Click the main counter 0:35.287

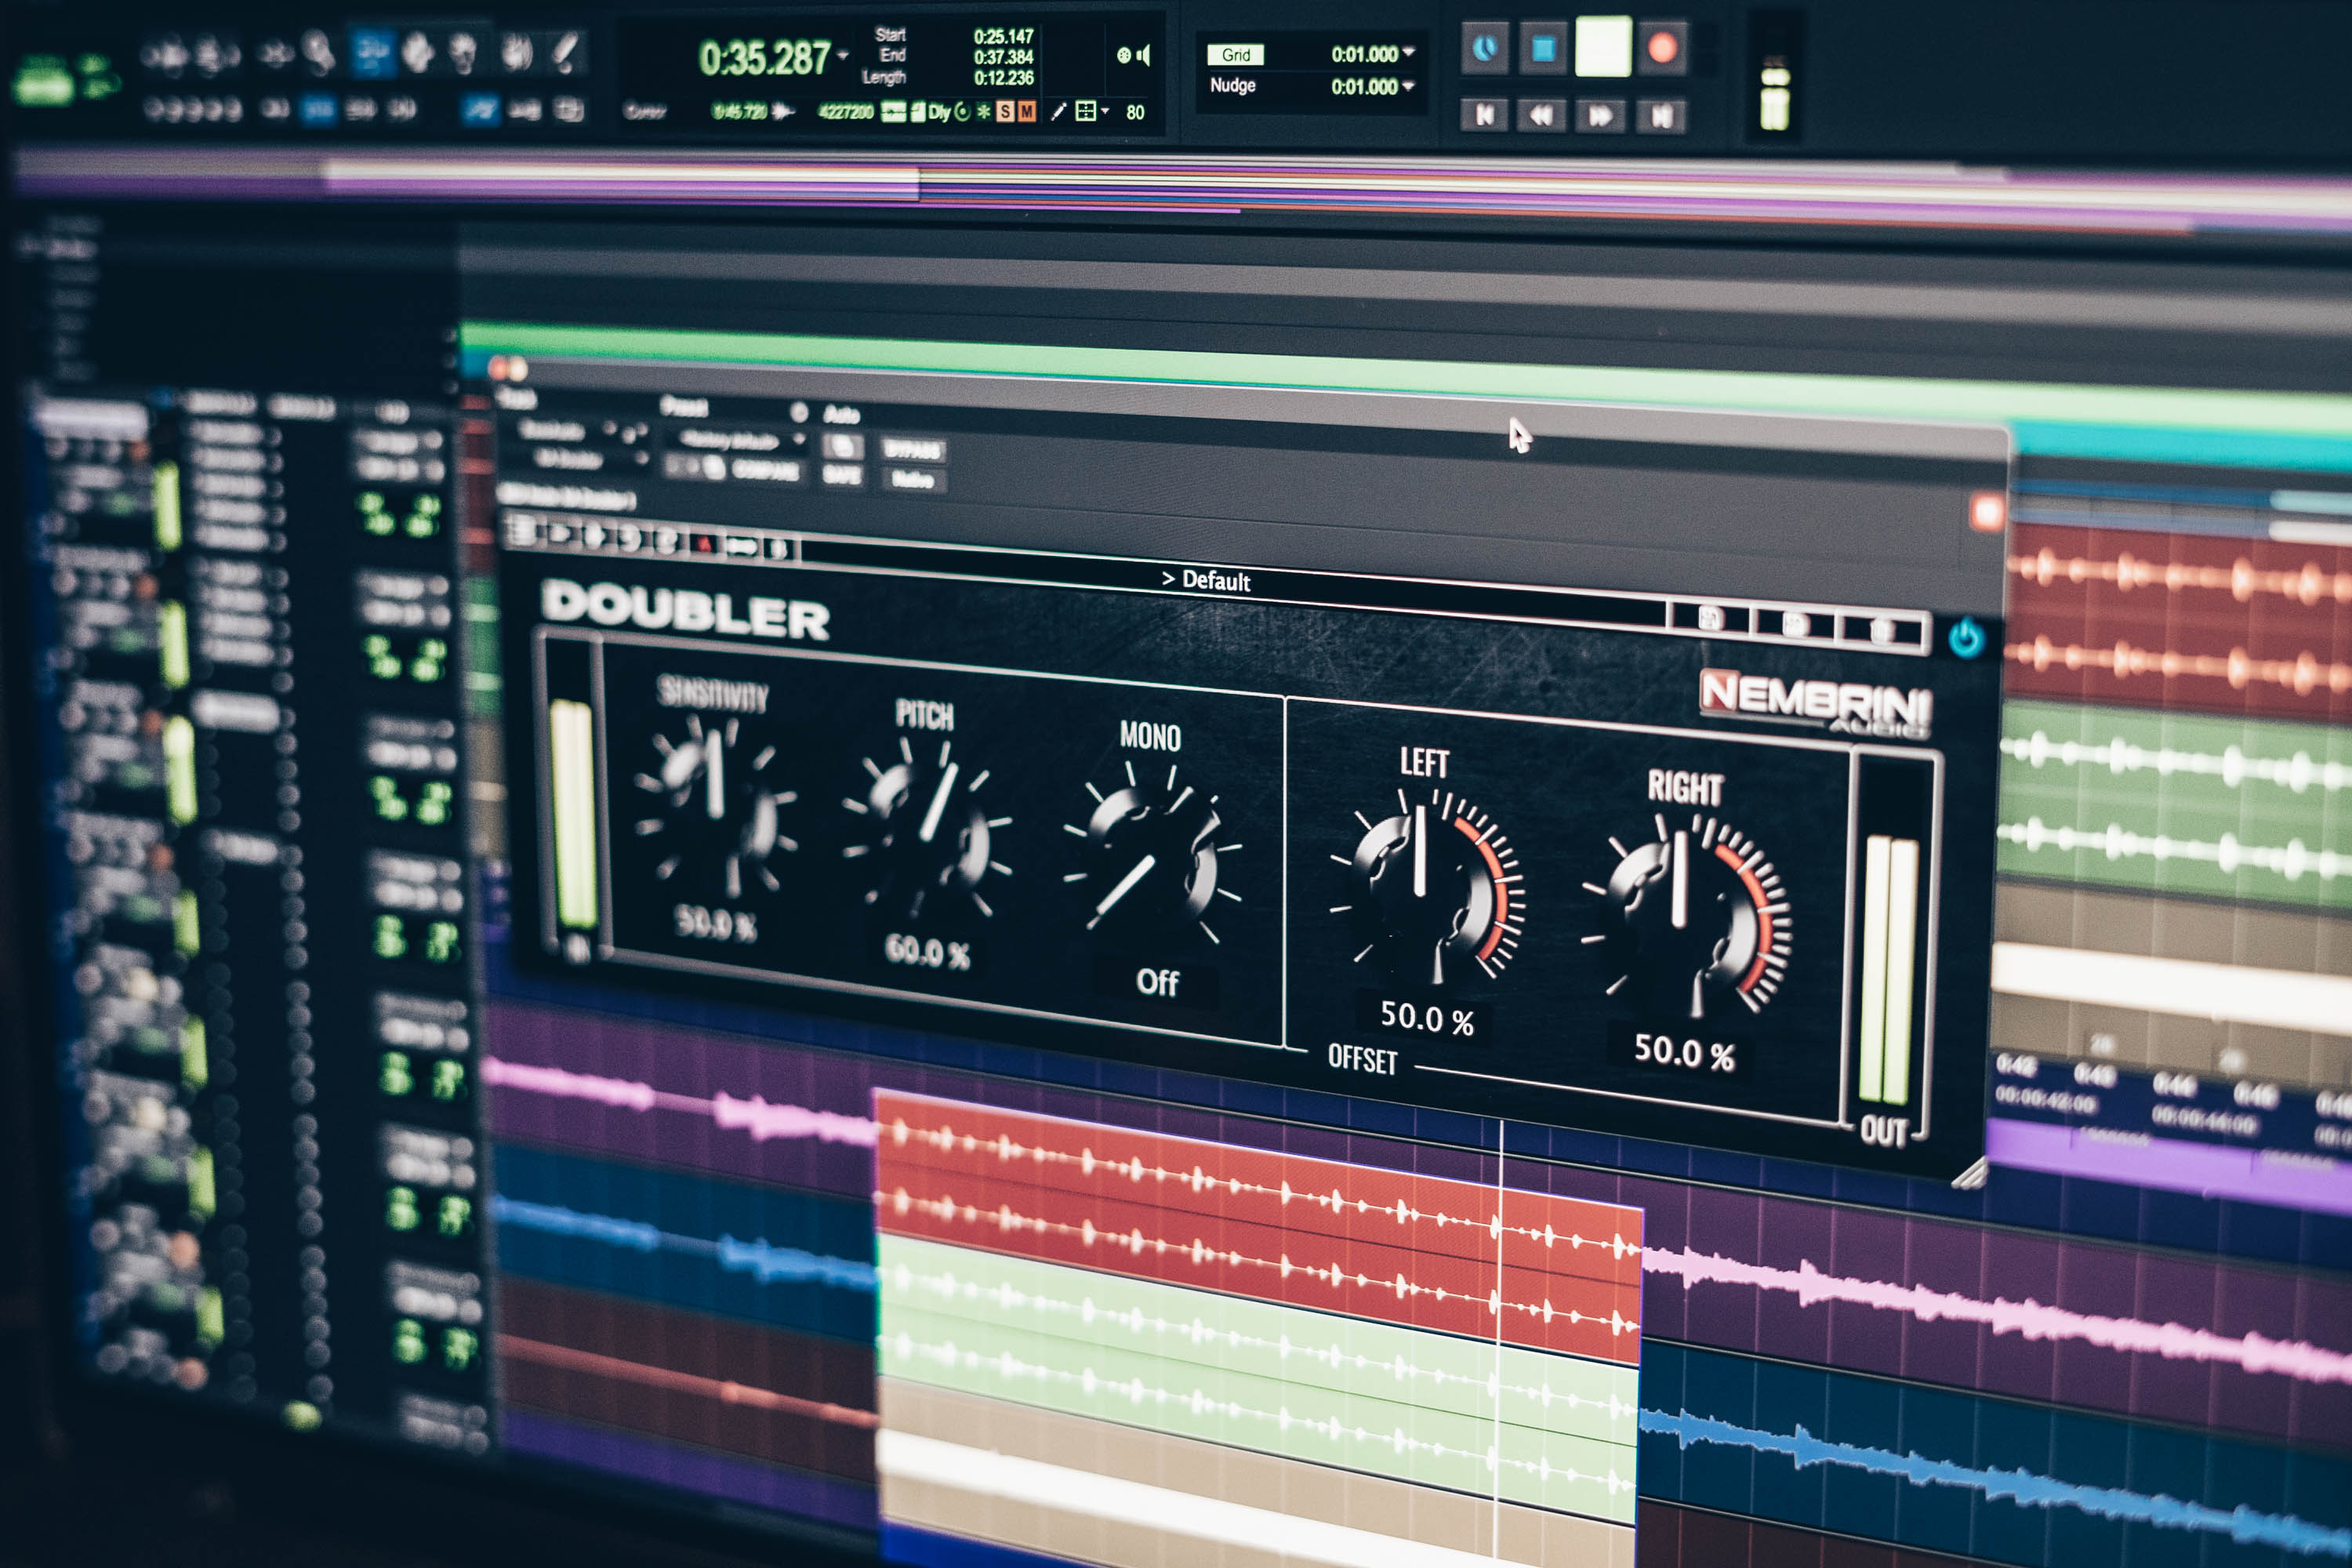[764, 58]
